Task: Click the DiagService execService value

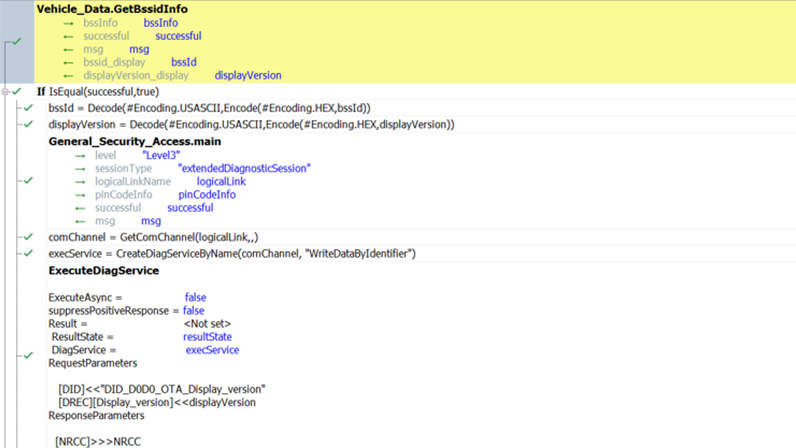Action: pos(212,350)
